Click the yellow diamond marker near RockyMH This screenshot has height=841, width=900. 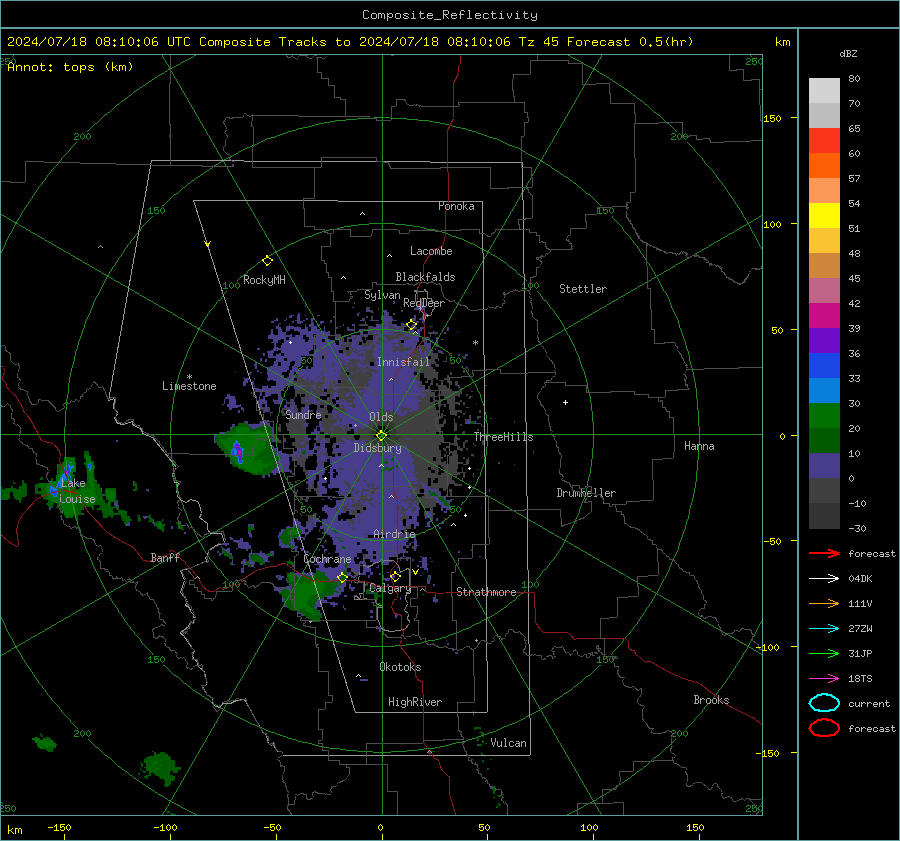click(267, 261)
